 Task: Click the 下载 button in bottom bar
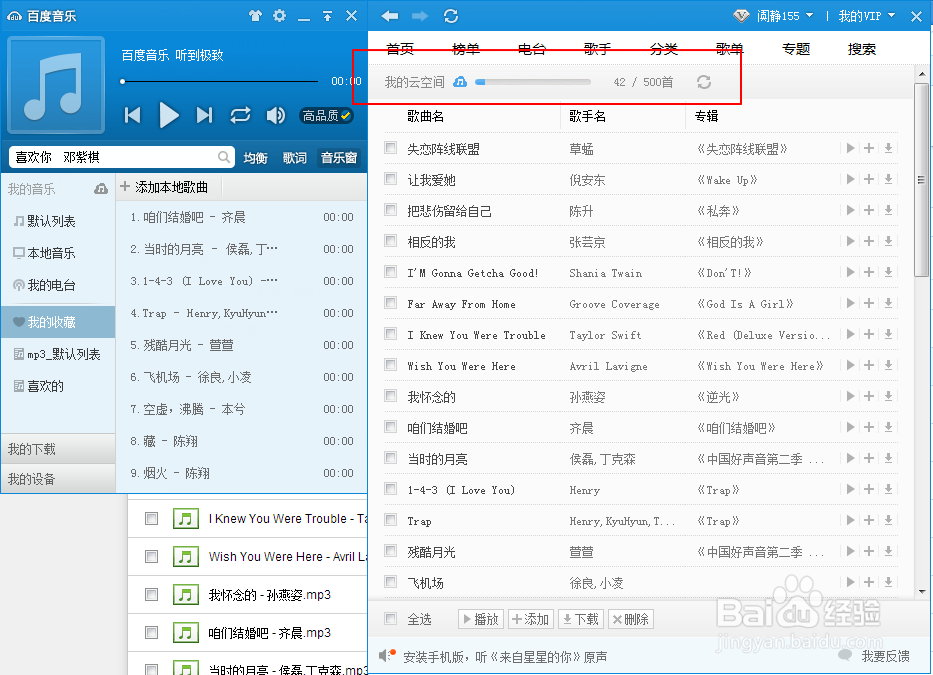(581, 619)
